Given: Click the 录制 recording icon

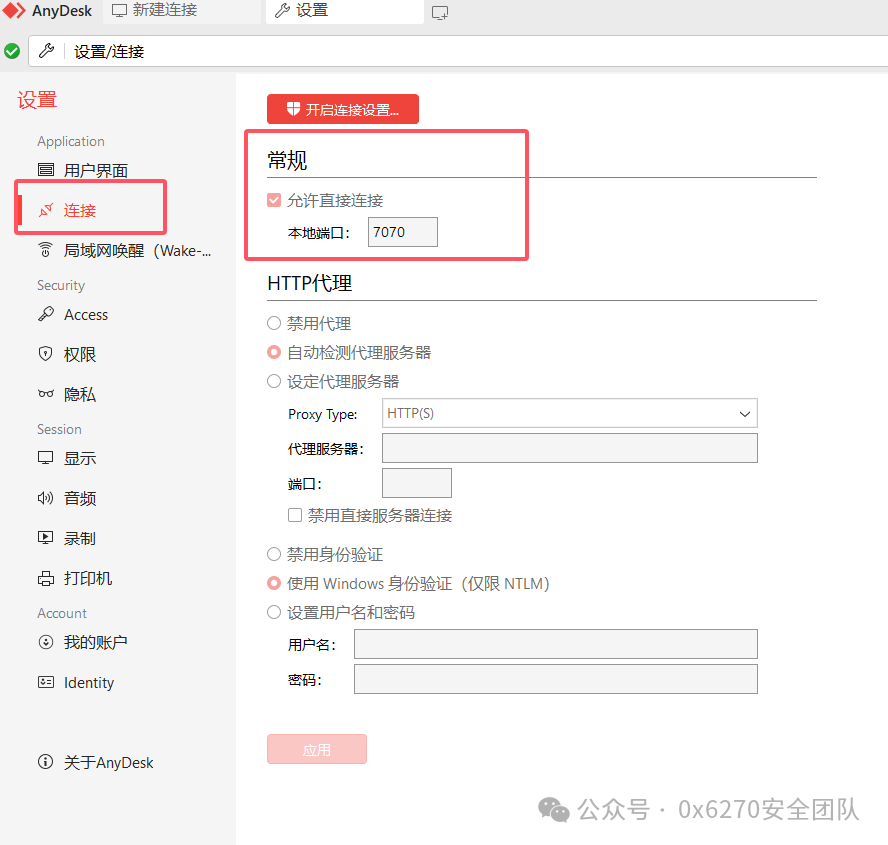Looking at the screenshot, I should click(x=46, y=537).
